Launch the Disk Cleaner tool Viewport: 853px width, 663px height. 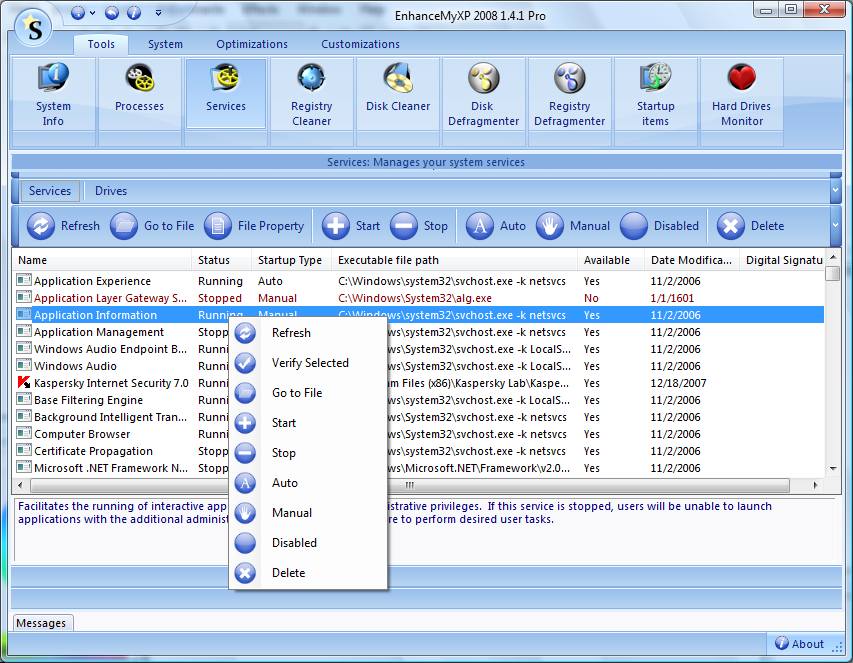[397, 80]
